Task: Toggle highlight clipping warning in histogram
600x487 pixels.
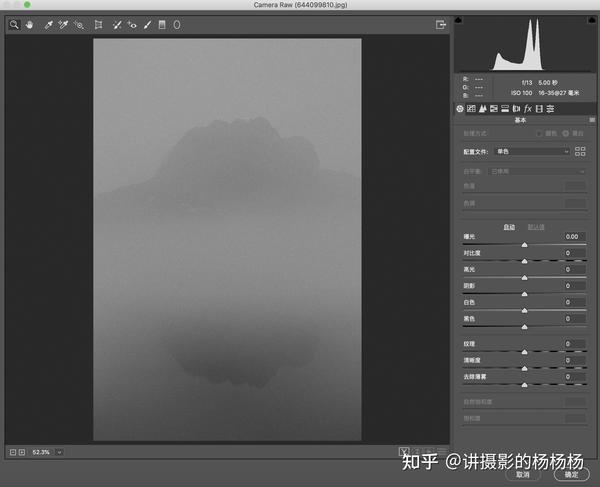Action: click(x=592, y=20)
